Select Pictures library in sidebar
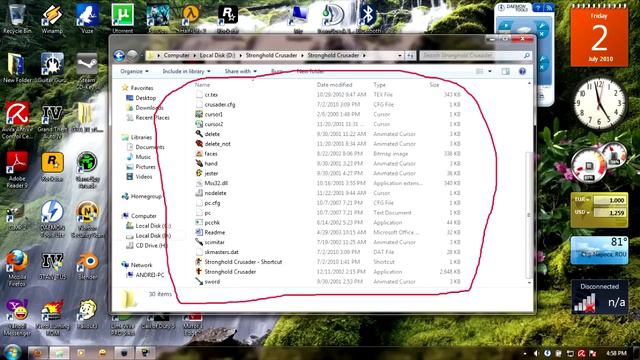The image size is (640, 360). point(145,167)
